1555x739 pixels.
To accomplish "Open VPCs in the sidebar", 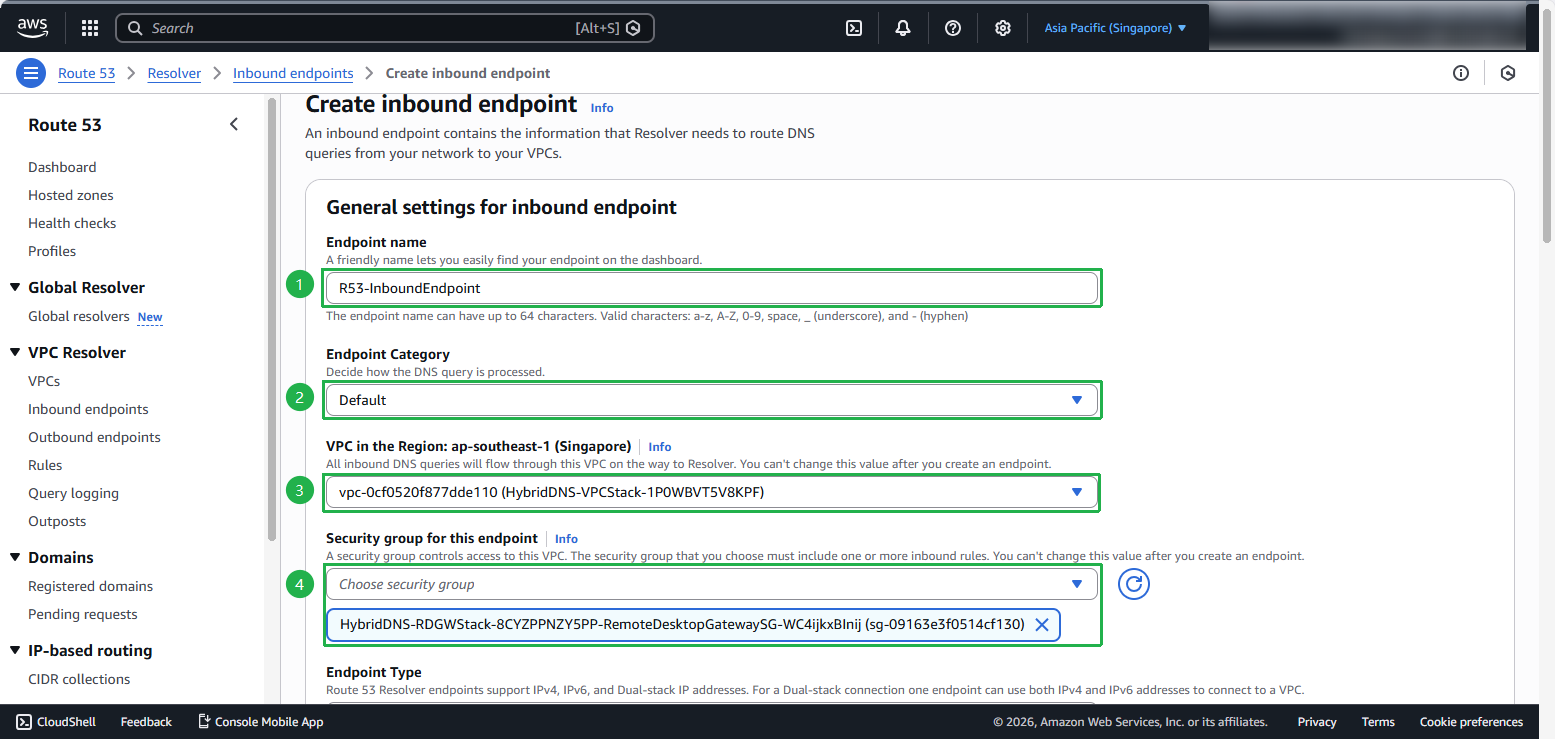I will tap(44, 381).
